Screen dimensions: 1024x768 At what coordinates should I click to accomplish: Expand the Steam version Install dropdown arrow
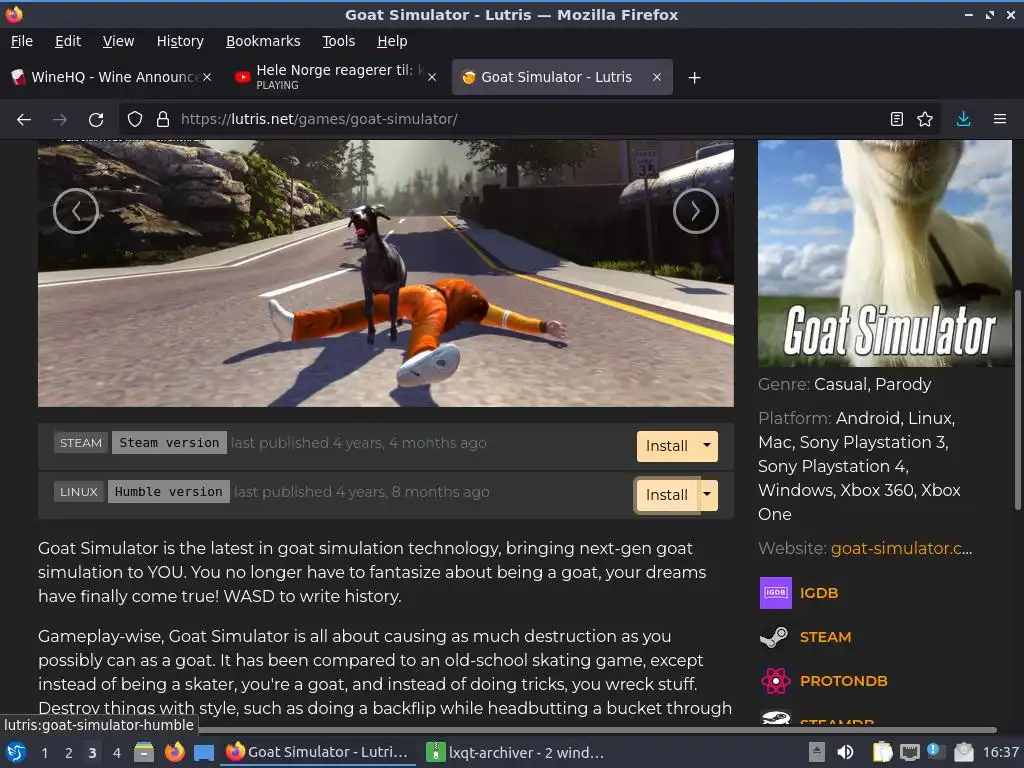click(x=707, y=446)
